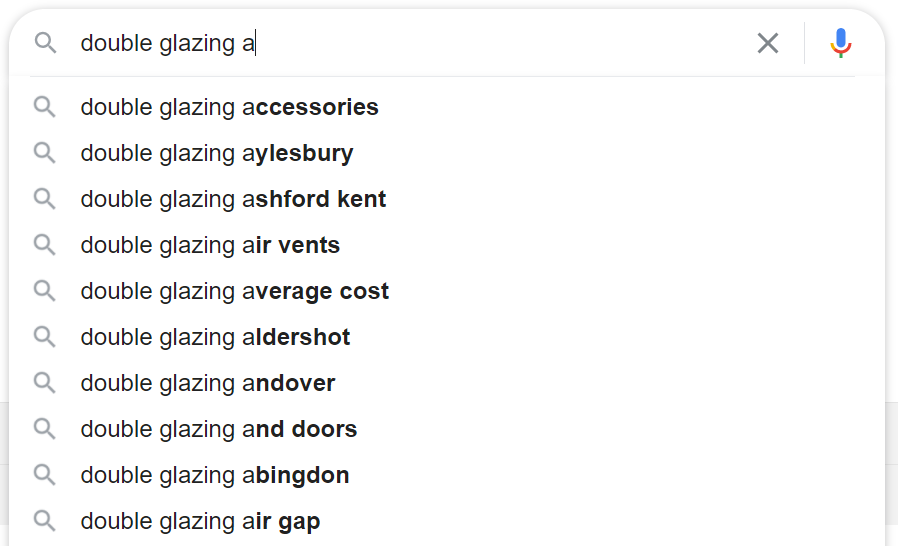Click the voice search microphone icon
898x546 pixels.
click(841, 43)
